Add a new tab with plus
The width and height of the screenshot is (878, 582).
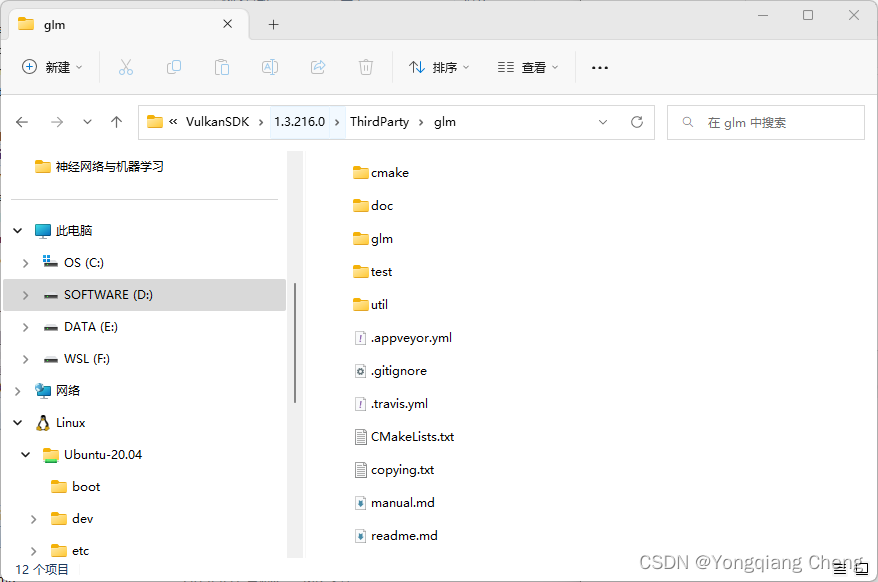pyautogui.click(x=273, y=25)
